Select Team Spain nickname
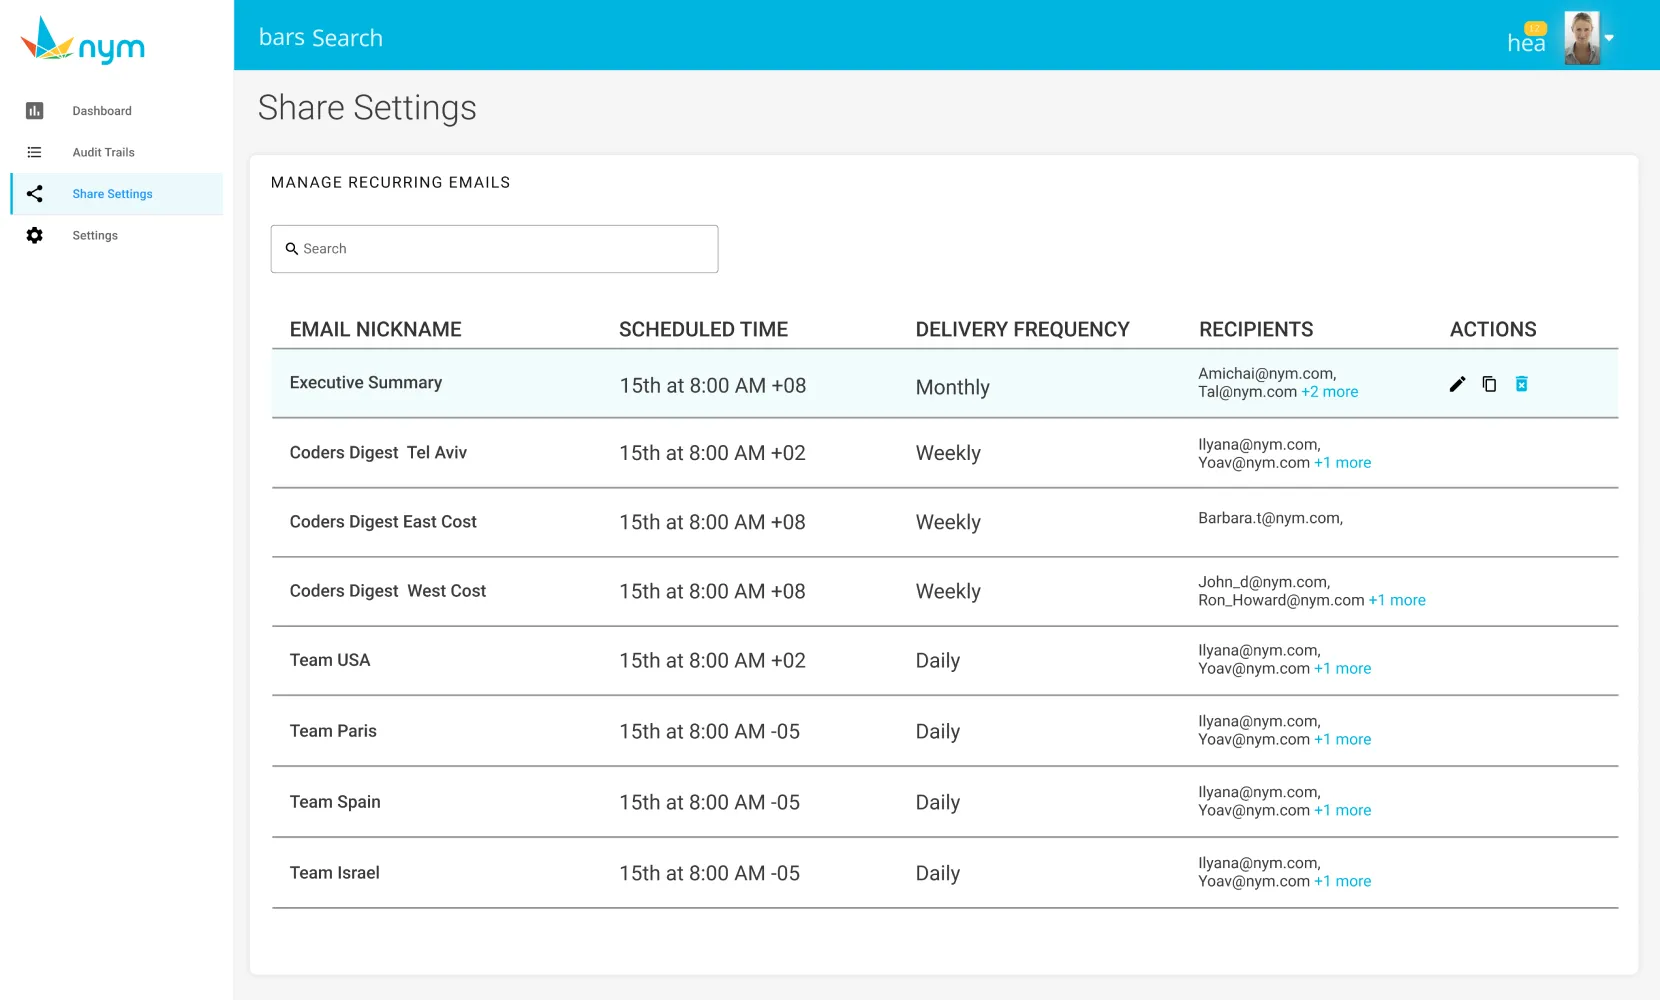Viewport: 1660px width, 1000px height. [335, 802]
